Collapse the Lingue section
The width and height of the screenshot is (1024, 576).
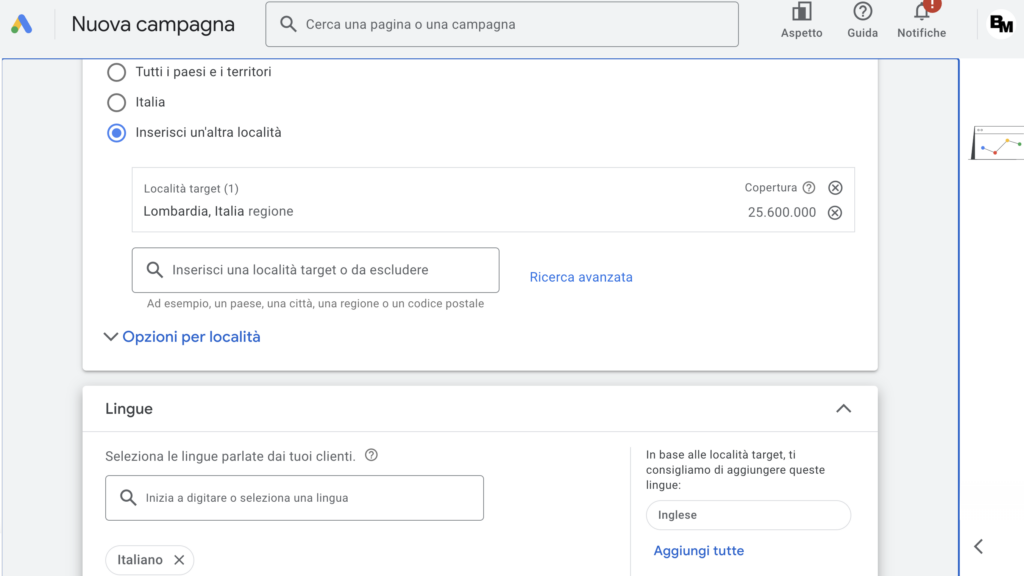pos(843,409)
